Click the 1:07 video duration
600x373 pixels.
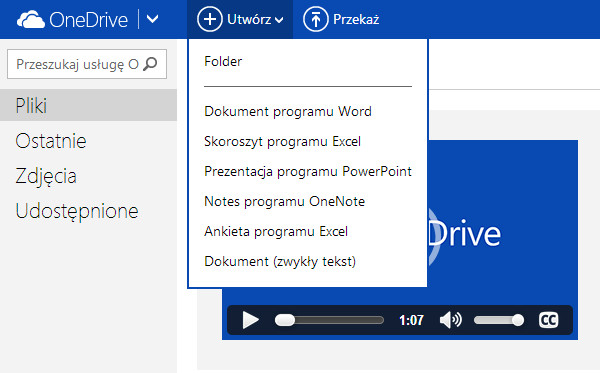point(411,320)
